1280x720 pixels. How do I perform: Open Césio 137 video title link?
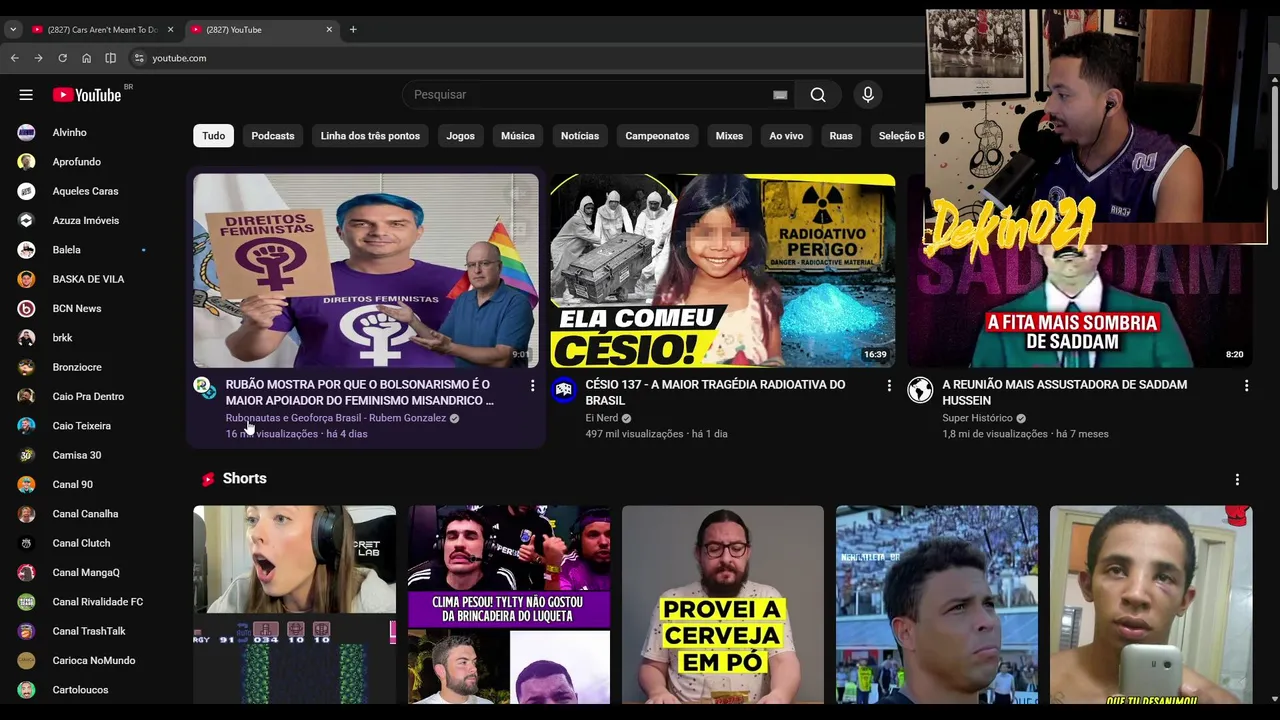pos(715,392)
